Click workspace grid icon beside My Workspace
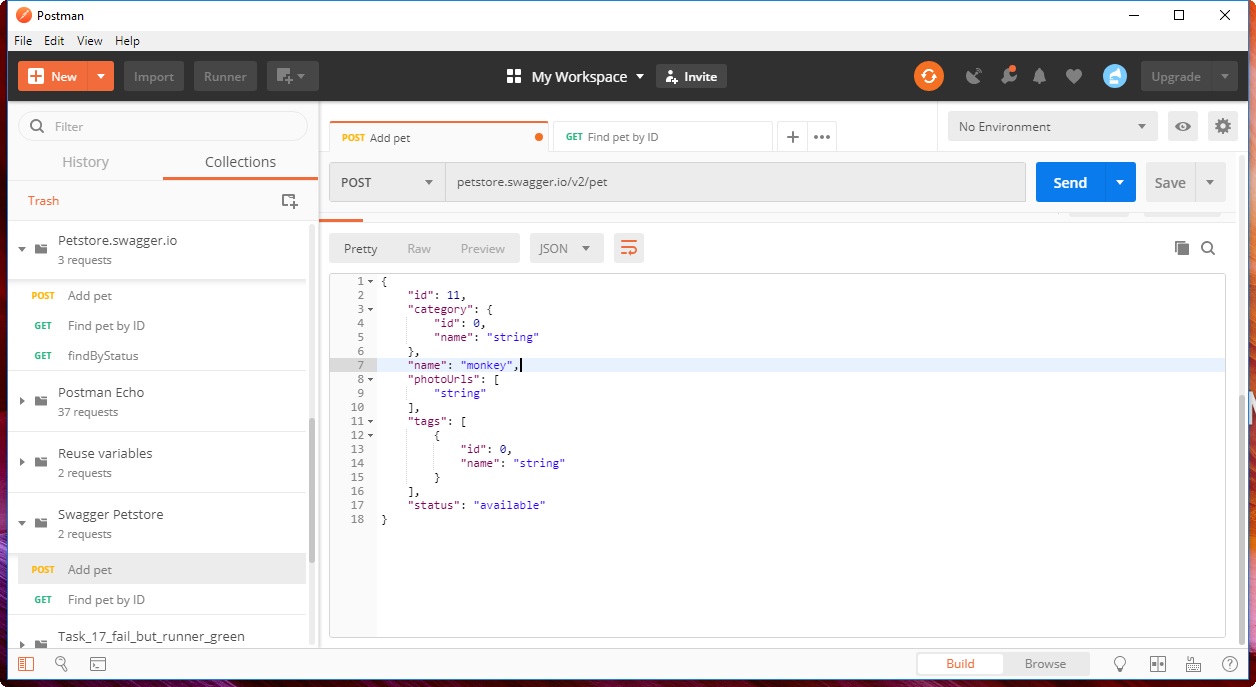 [515, 77]
